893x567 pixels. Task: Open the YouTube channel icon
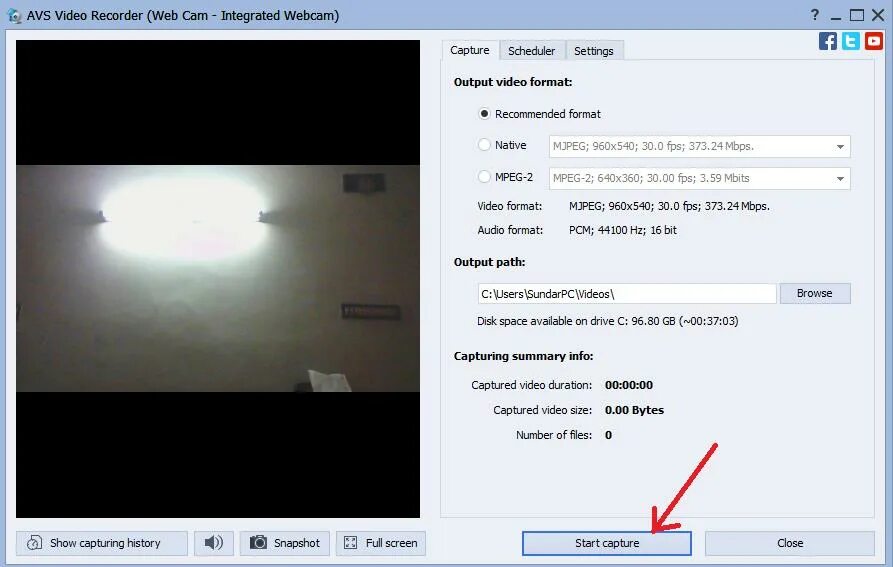[873, 41]
